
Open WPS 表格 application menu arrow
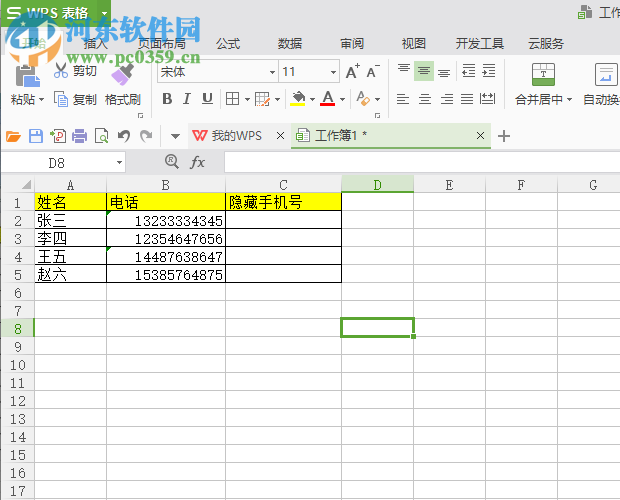point(104,13)
